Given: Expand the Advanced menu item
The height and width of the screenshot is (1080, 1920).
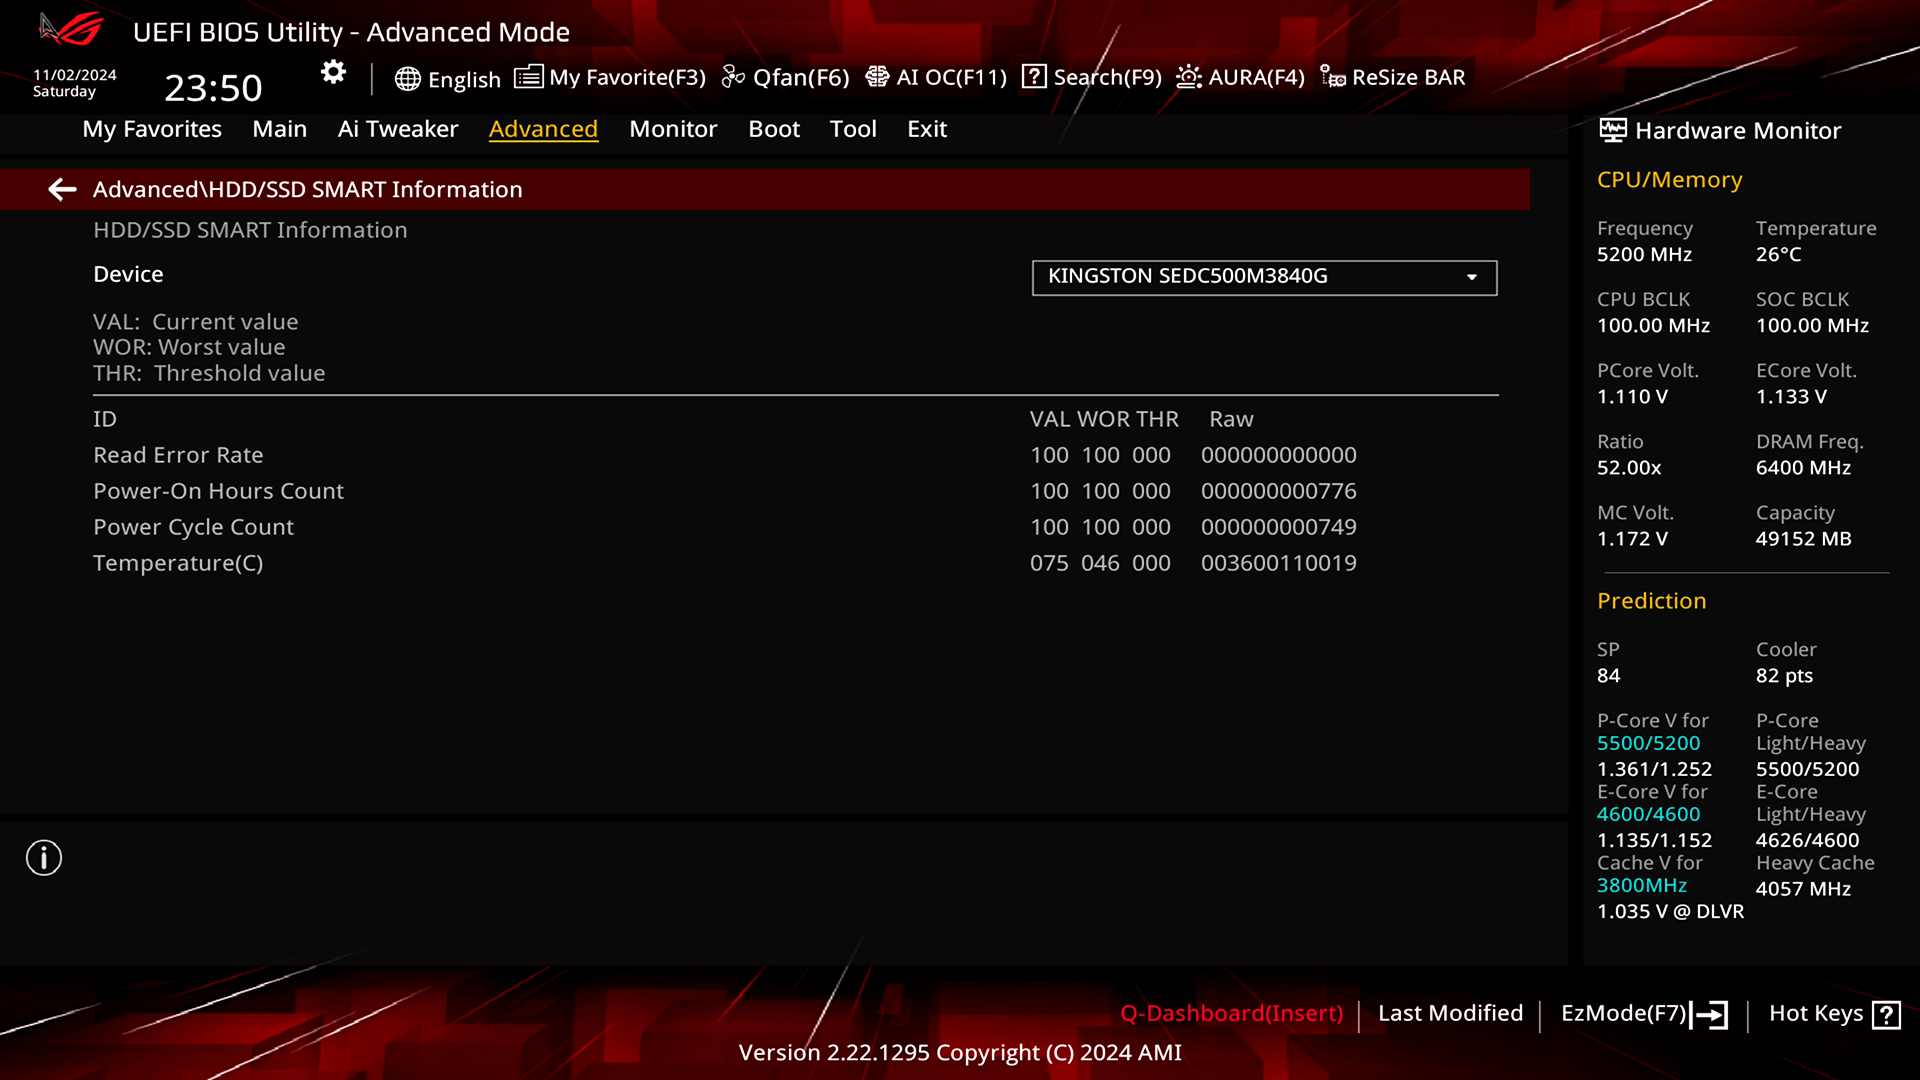Looking at the screenshot, I should [x=543, y=128].
